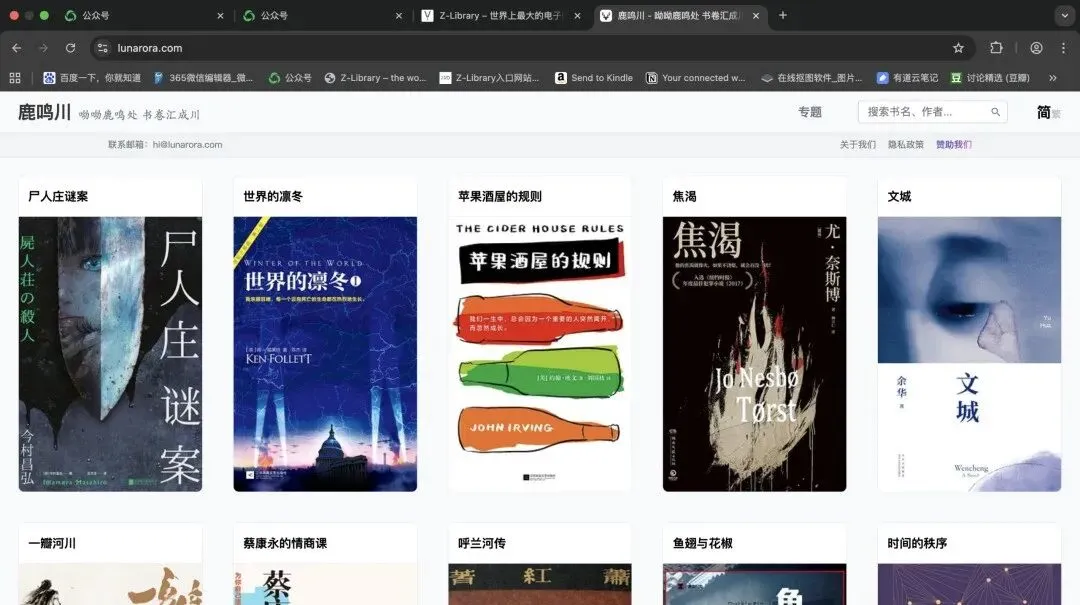
Task: Open the 365微信编辑器 bookmark
Action: click(x=203, y=78)
